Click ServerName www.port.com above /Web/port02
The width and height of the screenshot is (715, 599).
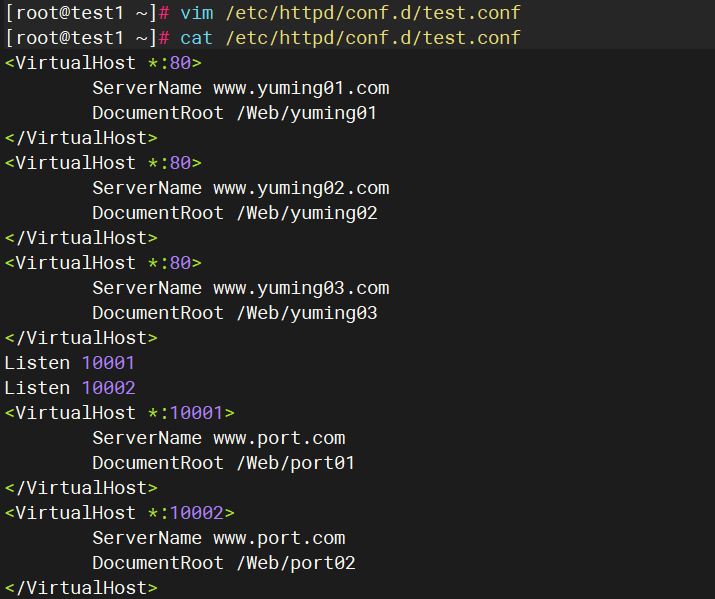tap(219, 538)
